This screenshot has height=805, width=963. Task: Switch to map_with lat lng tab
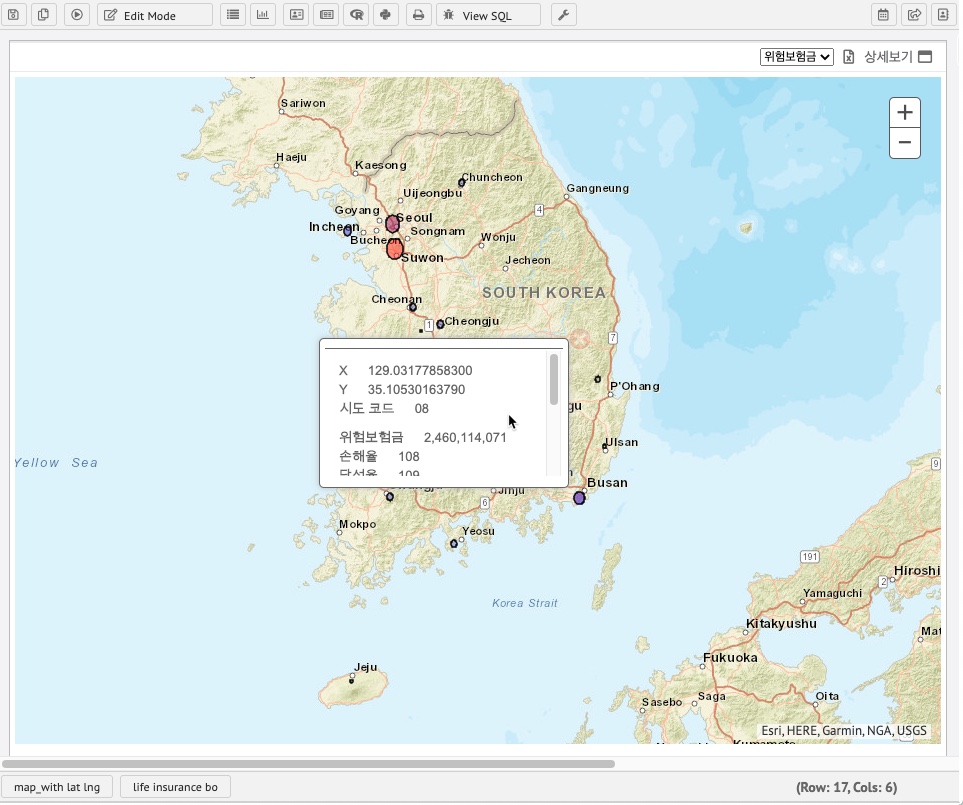tap(57, 787)
